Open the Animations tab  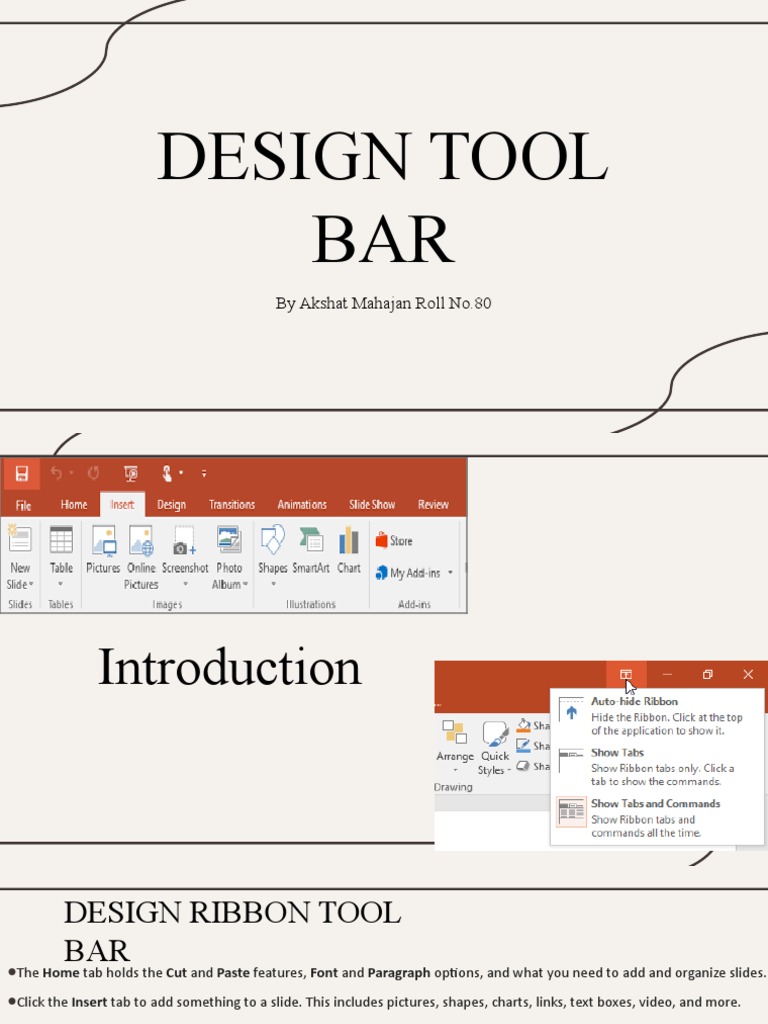302,505
